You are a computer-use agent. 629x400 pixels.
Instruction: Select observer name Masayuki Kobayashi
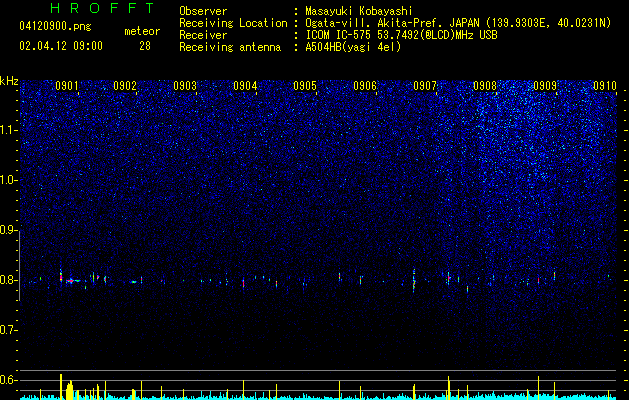(x=359, y=11)
